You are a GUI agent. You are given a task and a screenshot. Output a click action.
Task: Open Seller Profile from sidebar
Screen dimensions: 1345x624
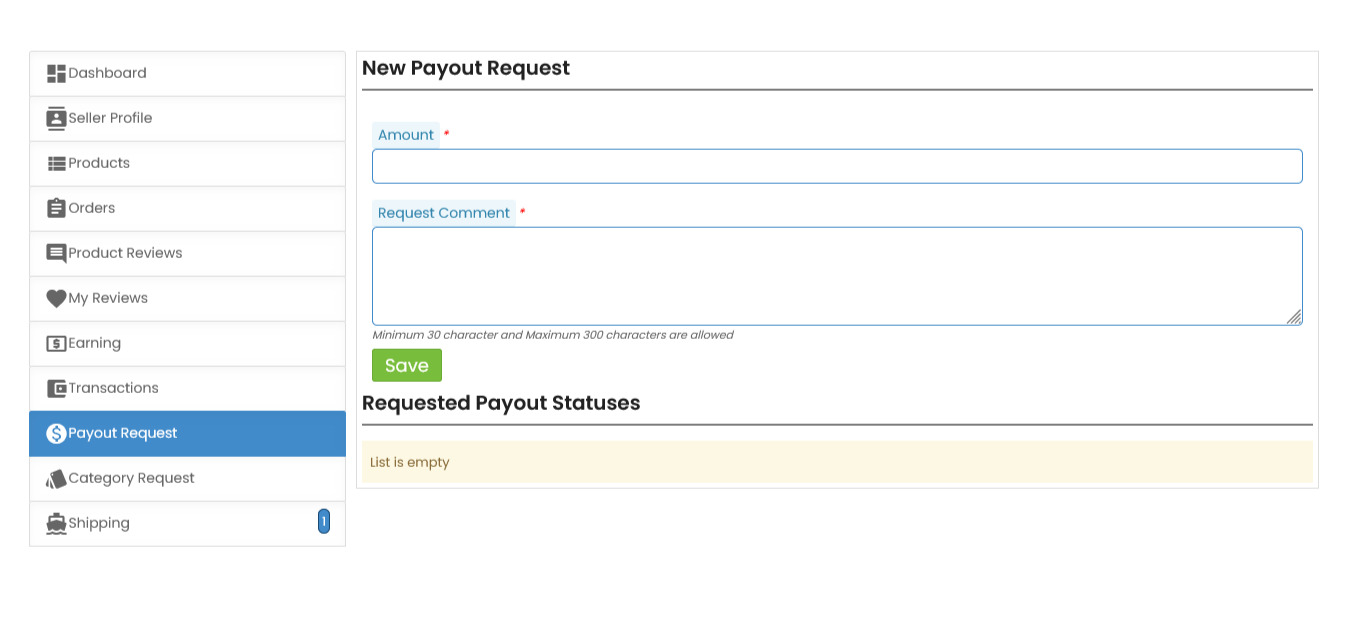point(110,118)
